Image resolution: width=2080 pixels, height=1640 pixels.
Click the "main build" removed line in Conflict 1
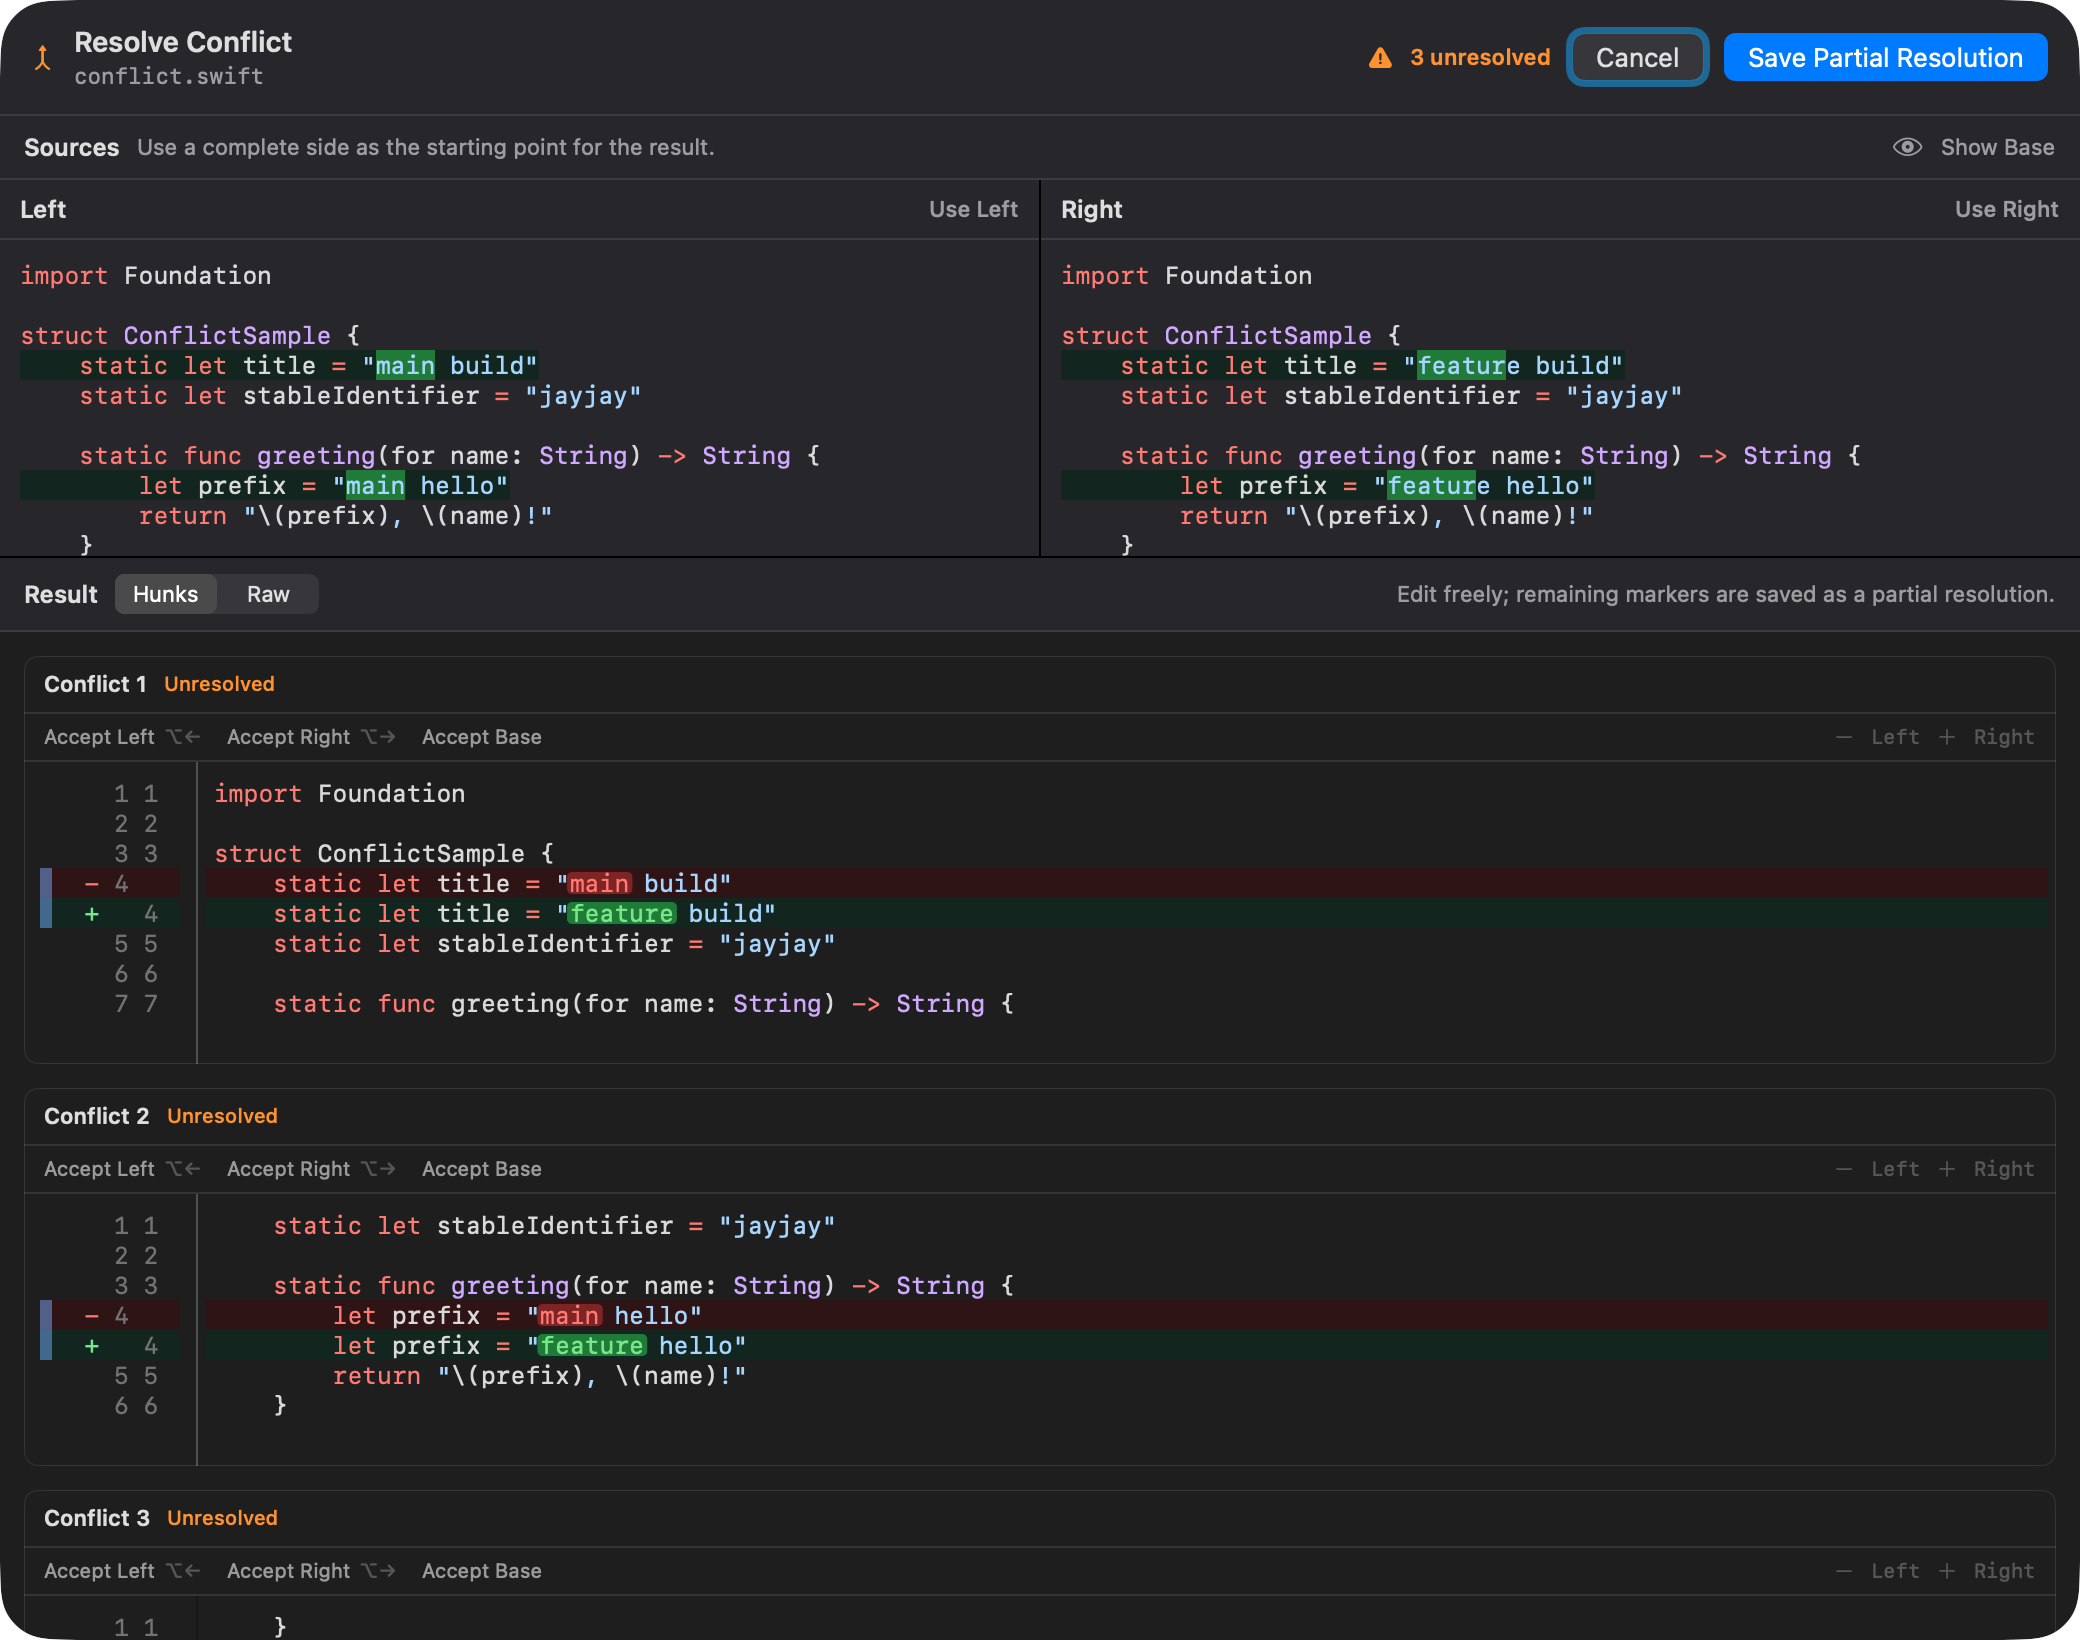(x=1125, y=884)
